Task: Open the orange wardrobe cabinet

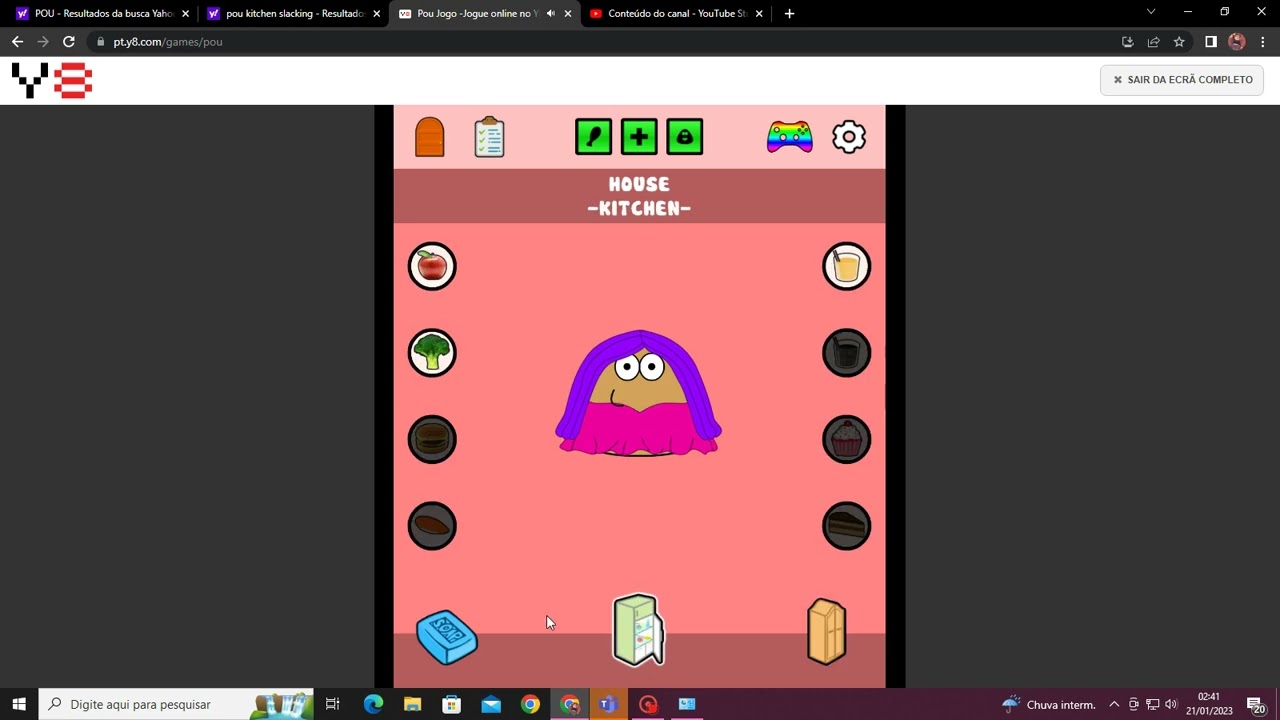Action: coord(827,632)
